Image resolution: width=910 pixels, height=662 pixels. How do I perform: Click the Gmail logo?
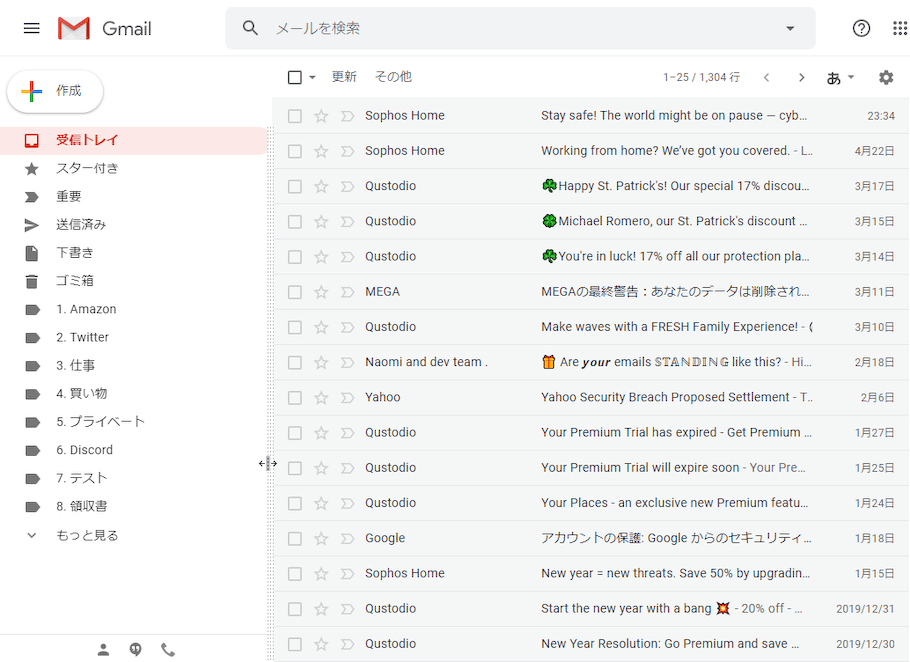[x=104, y=28]
